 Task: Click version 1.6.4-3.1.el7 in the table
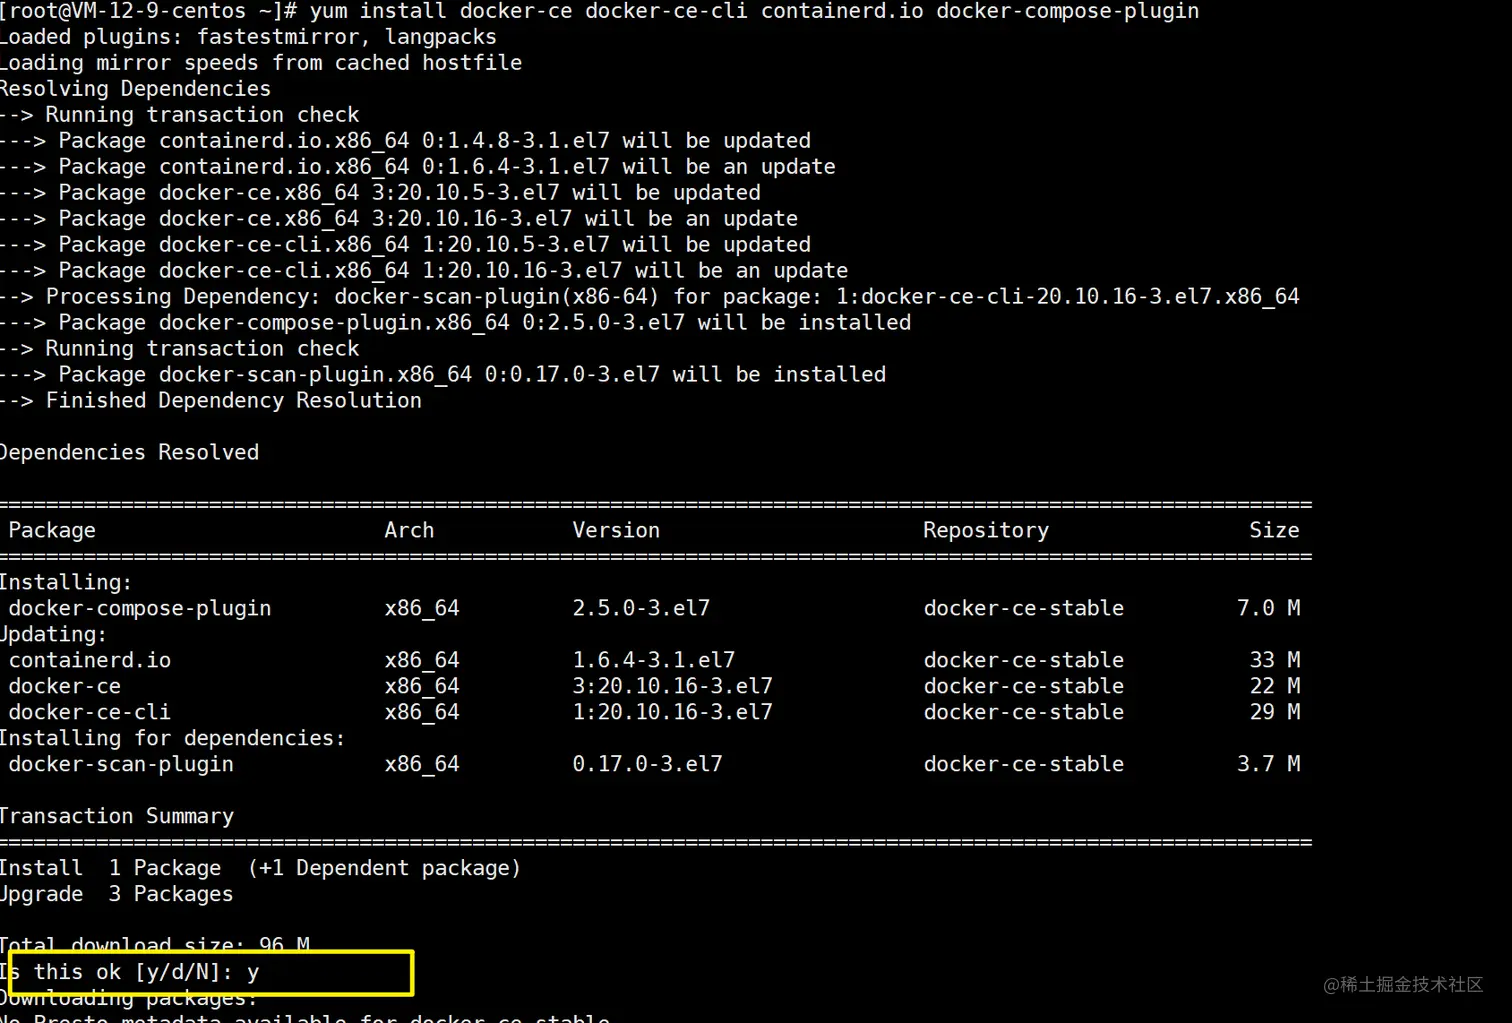click(654, 661)
